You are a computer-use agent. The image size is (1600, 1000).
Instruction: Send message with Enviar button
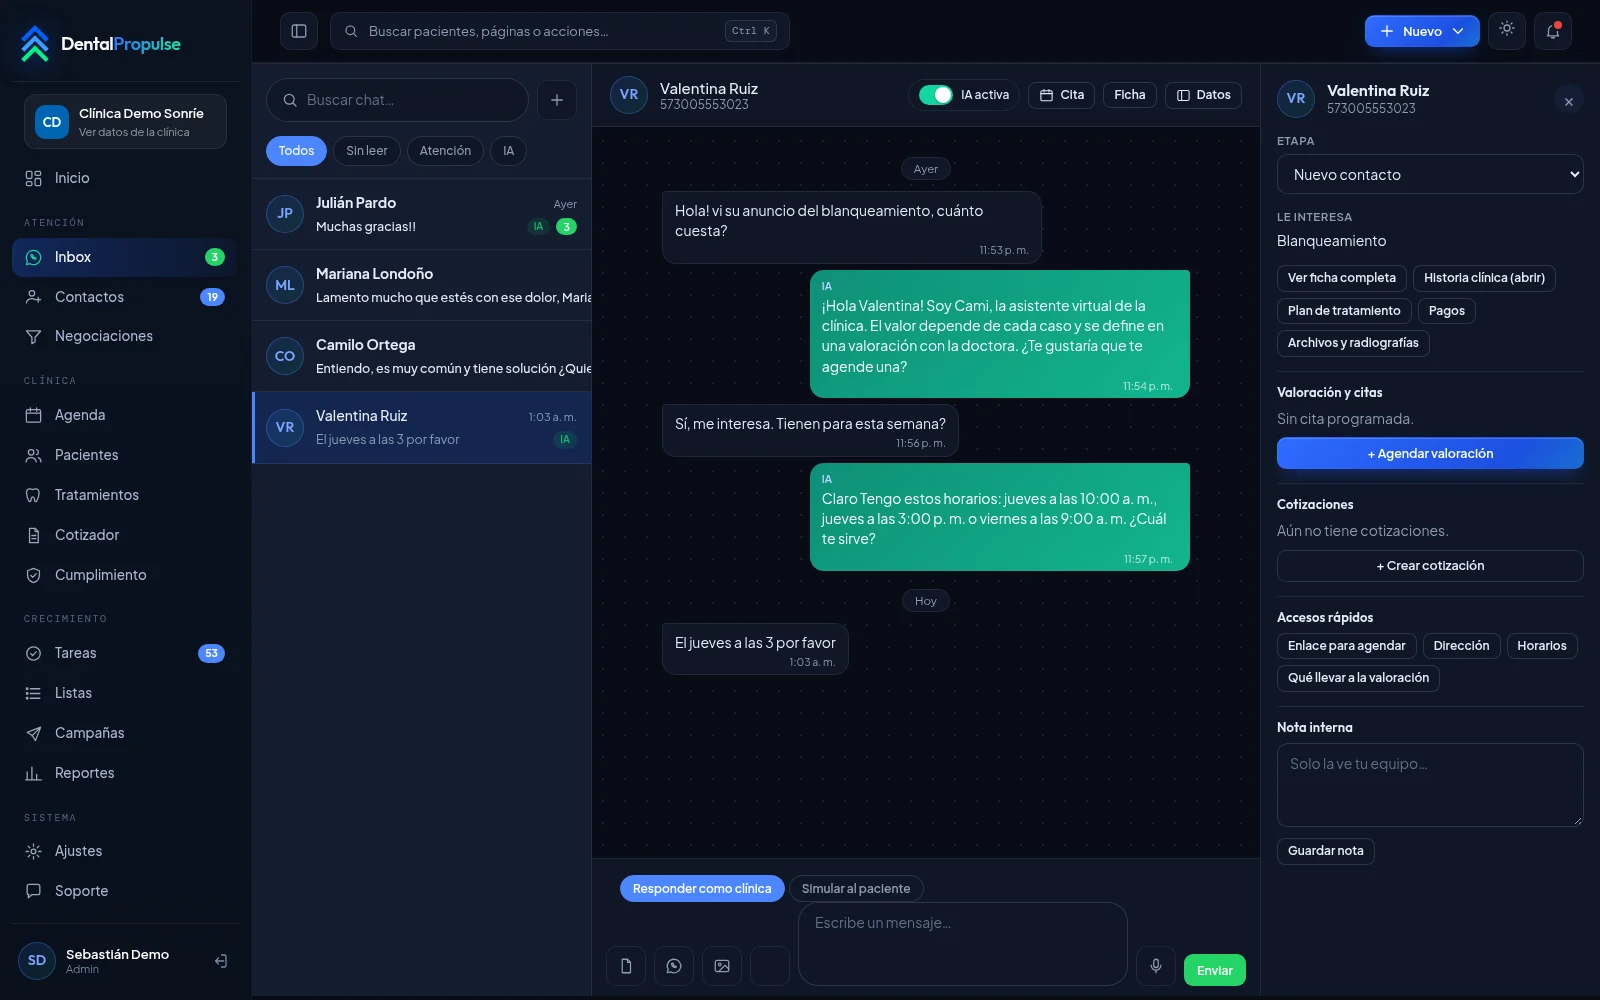(x=1215, y=970)
